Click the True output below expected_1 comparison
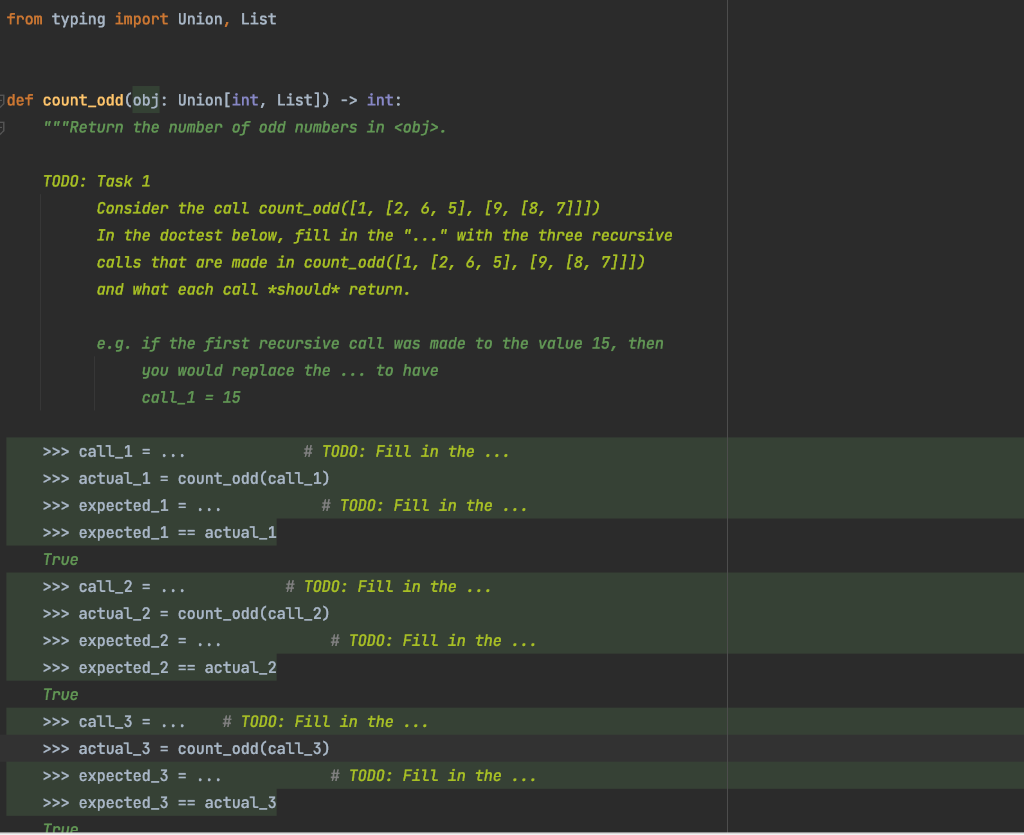 (x=60, y=559)
